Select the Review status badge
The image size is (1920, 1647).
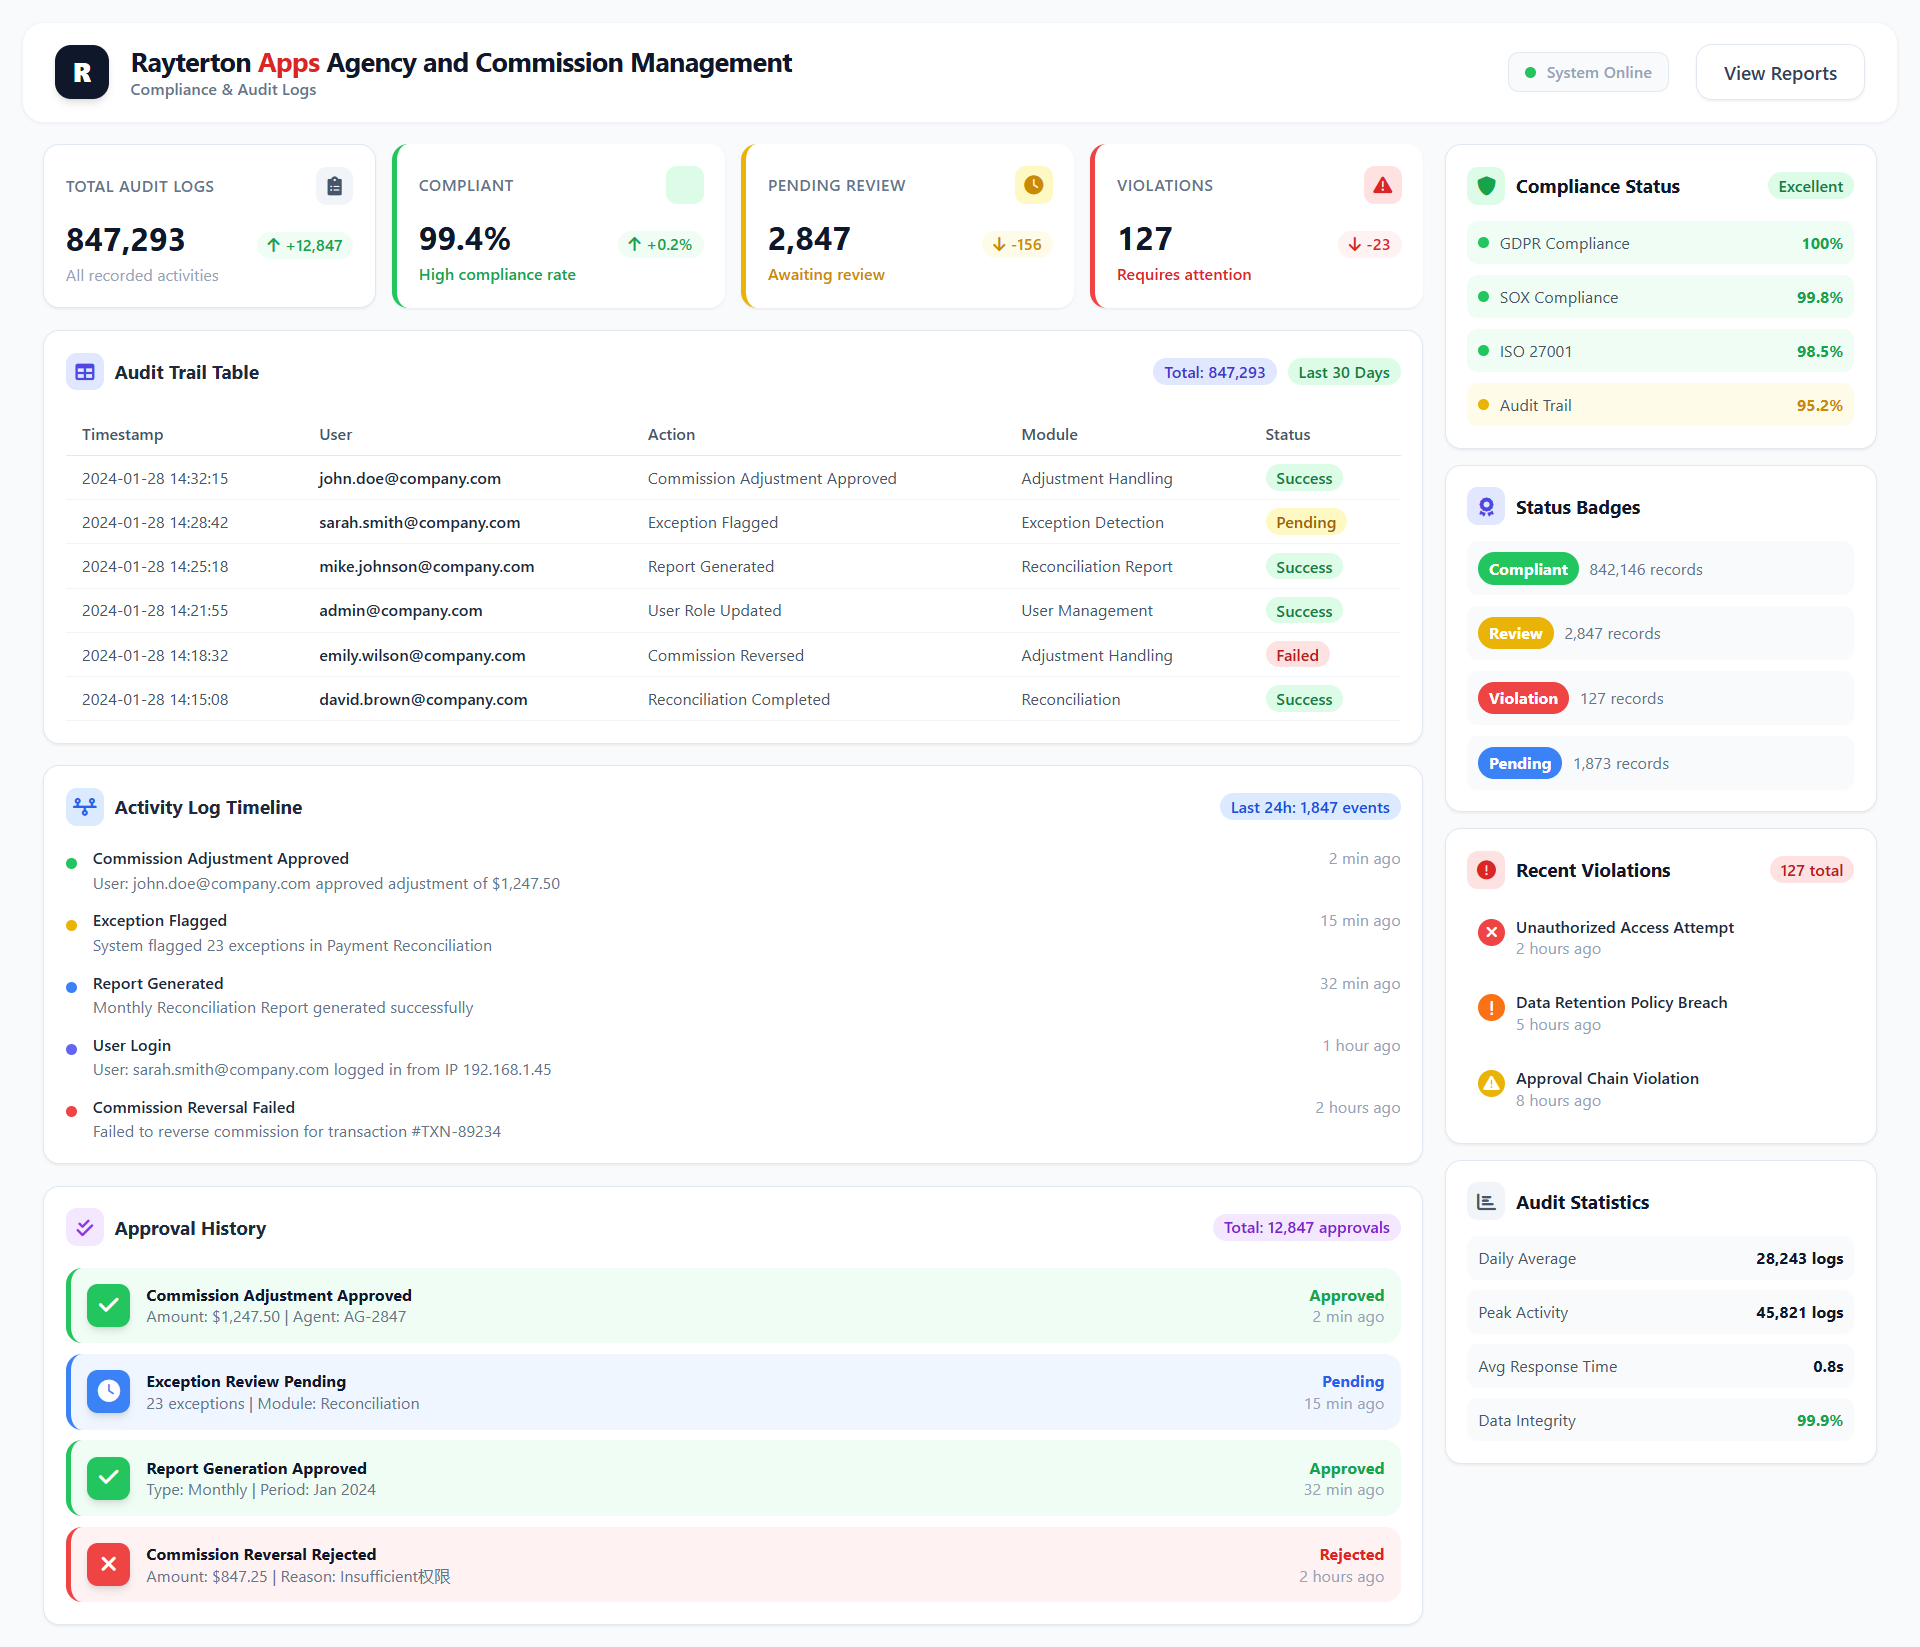click(1514, 632)
